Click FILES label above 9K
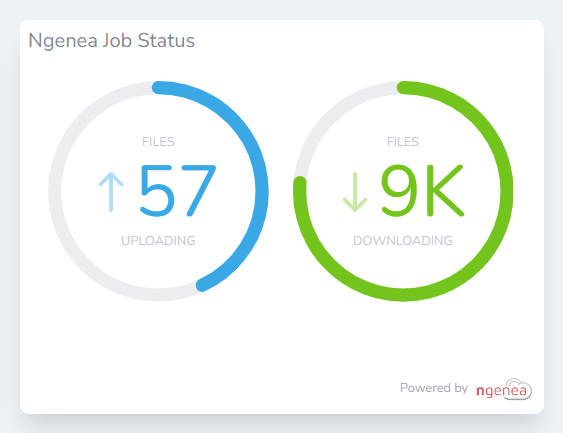The image size is (563, 433). point(403,142)
